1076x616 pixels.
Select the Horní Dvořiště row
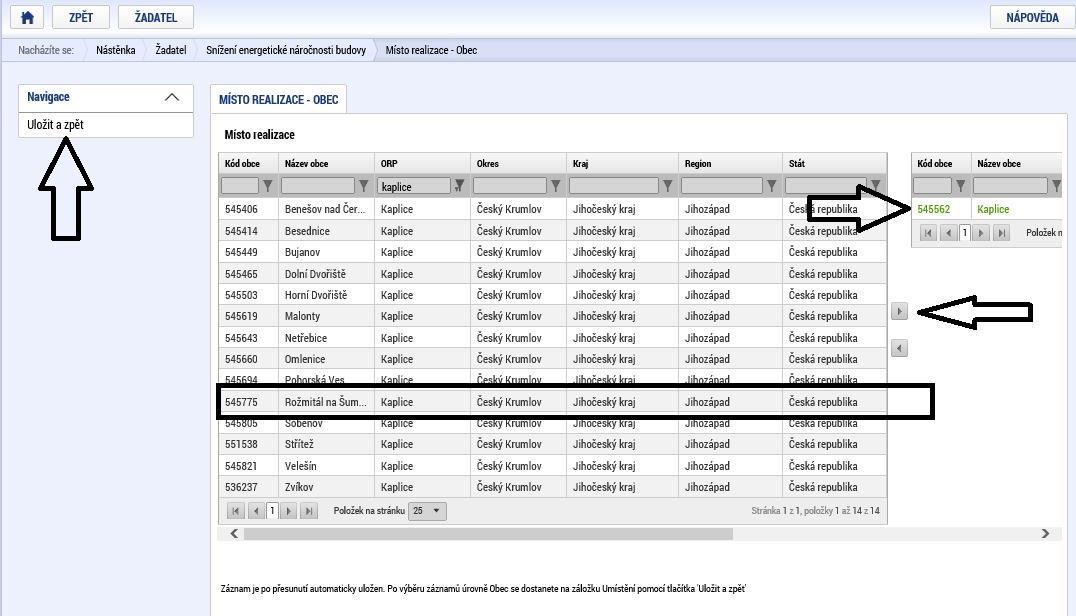pos(553,295)
